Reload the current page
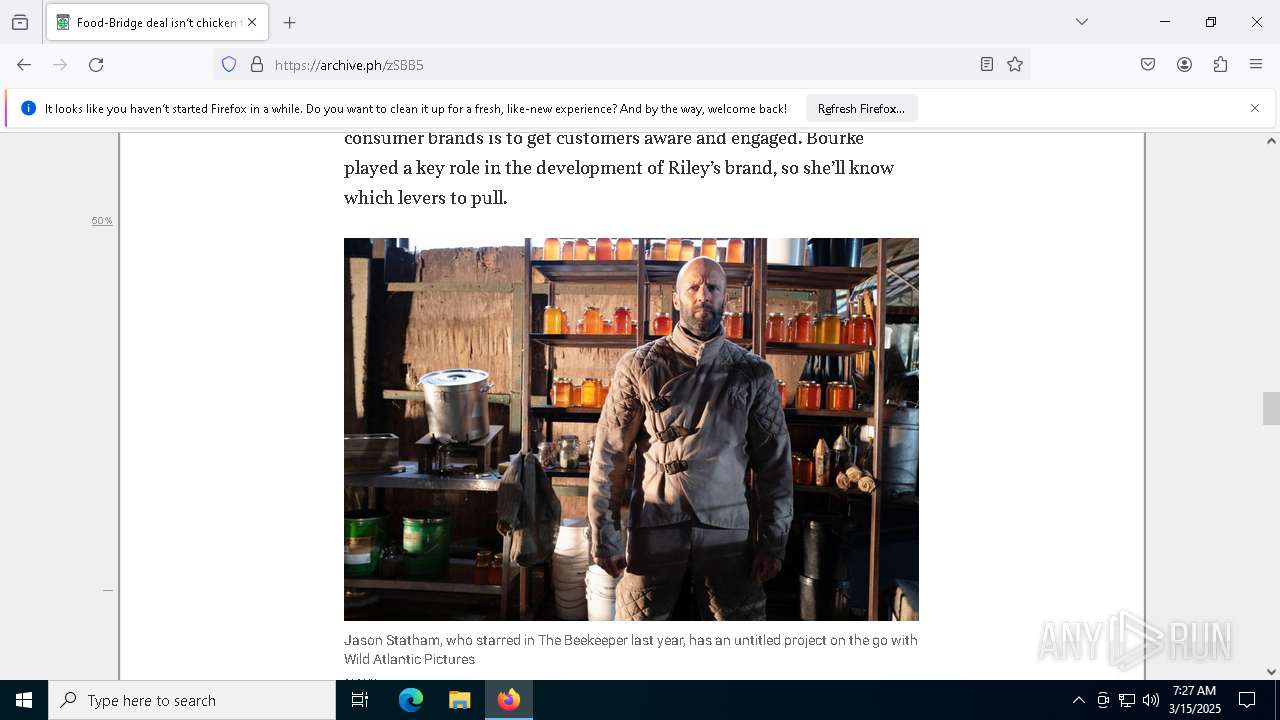This screenshot has height=720, width=1280. 96,64
